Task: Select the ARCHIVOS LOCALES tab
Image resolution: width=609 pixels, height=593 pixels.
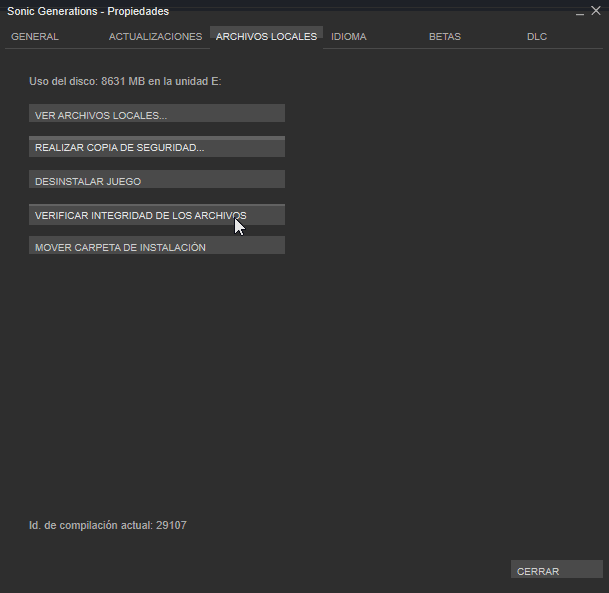Action: coord(266,37)
